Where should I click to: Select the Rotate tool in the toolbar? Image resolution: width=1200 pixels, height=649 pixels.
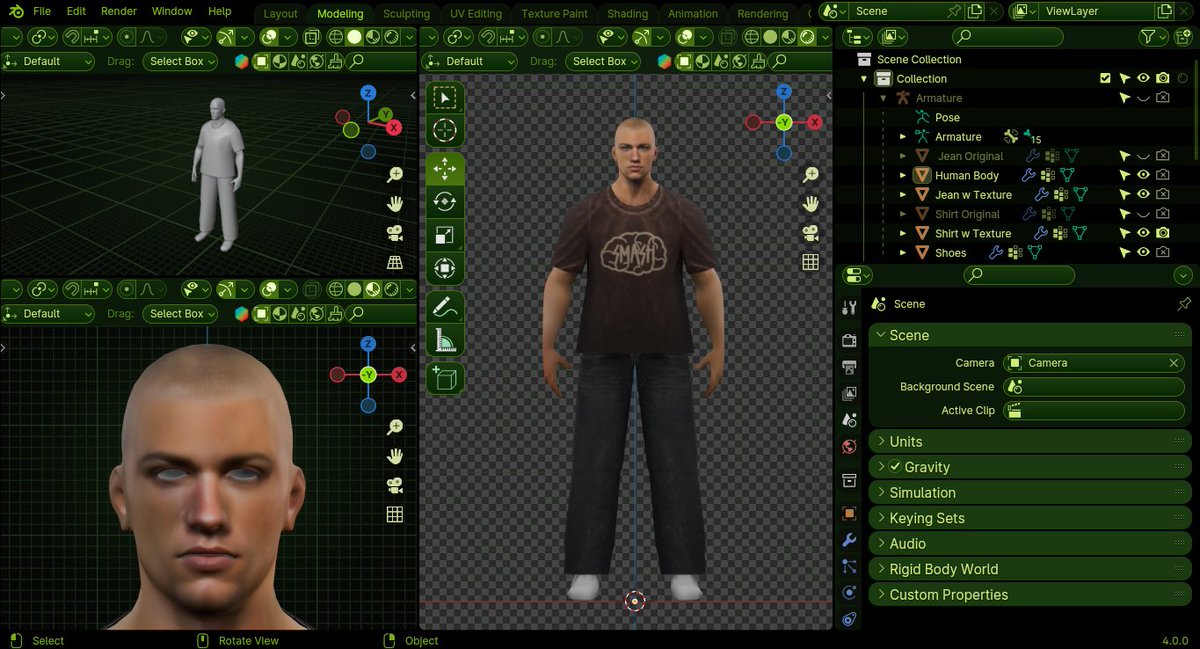pos(445,201)
